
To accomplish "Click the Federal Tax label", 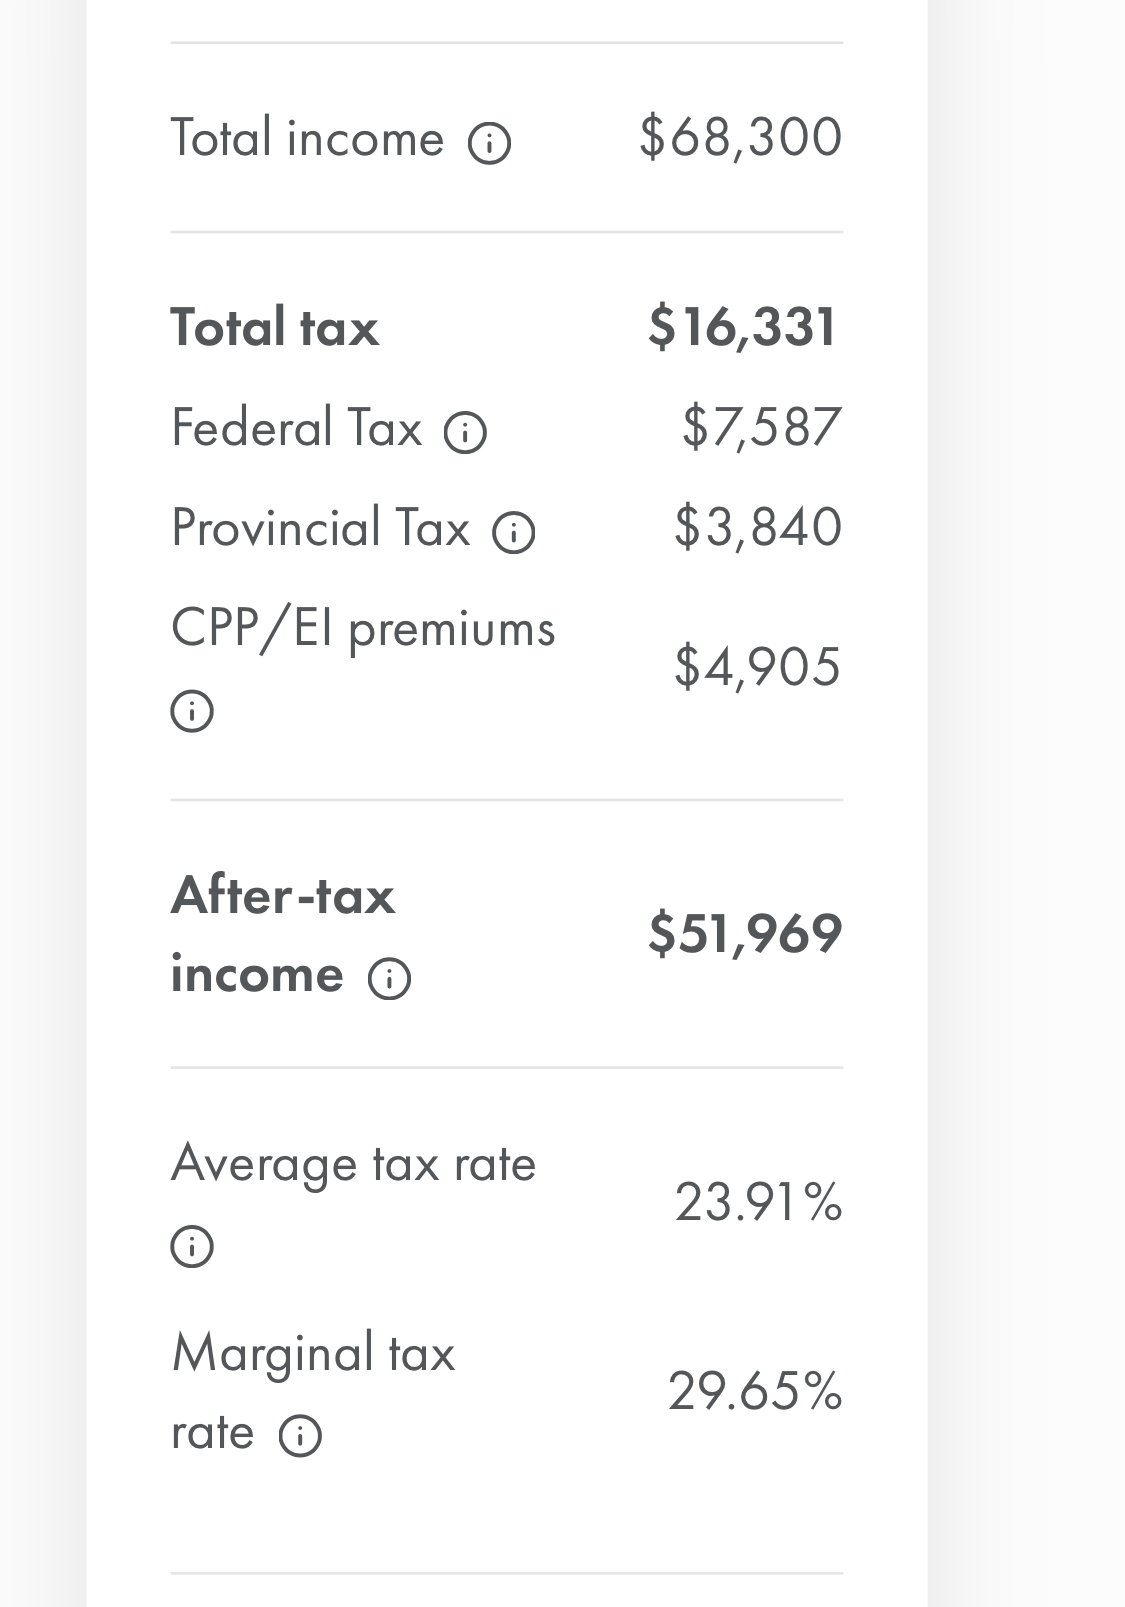I will coord(297,428).
